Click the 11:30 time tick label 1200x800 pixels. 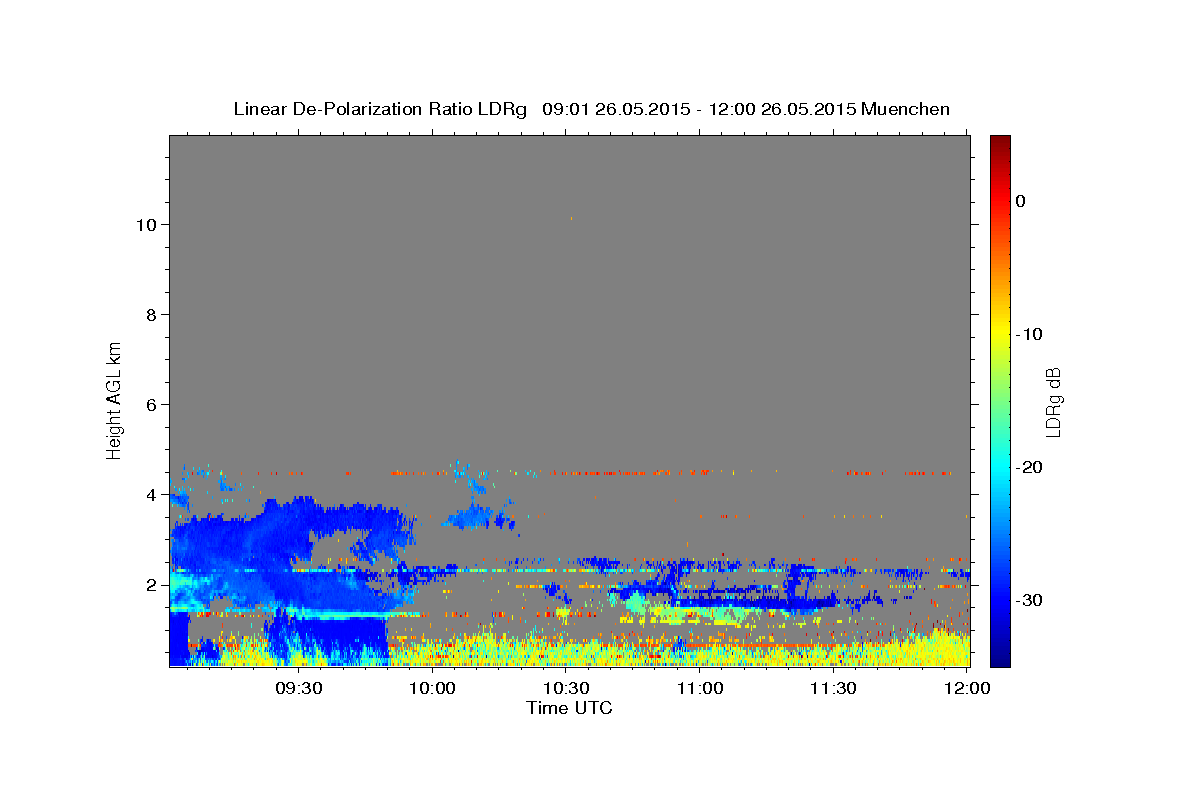tap(833, 688)
